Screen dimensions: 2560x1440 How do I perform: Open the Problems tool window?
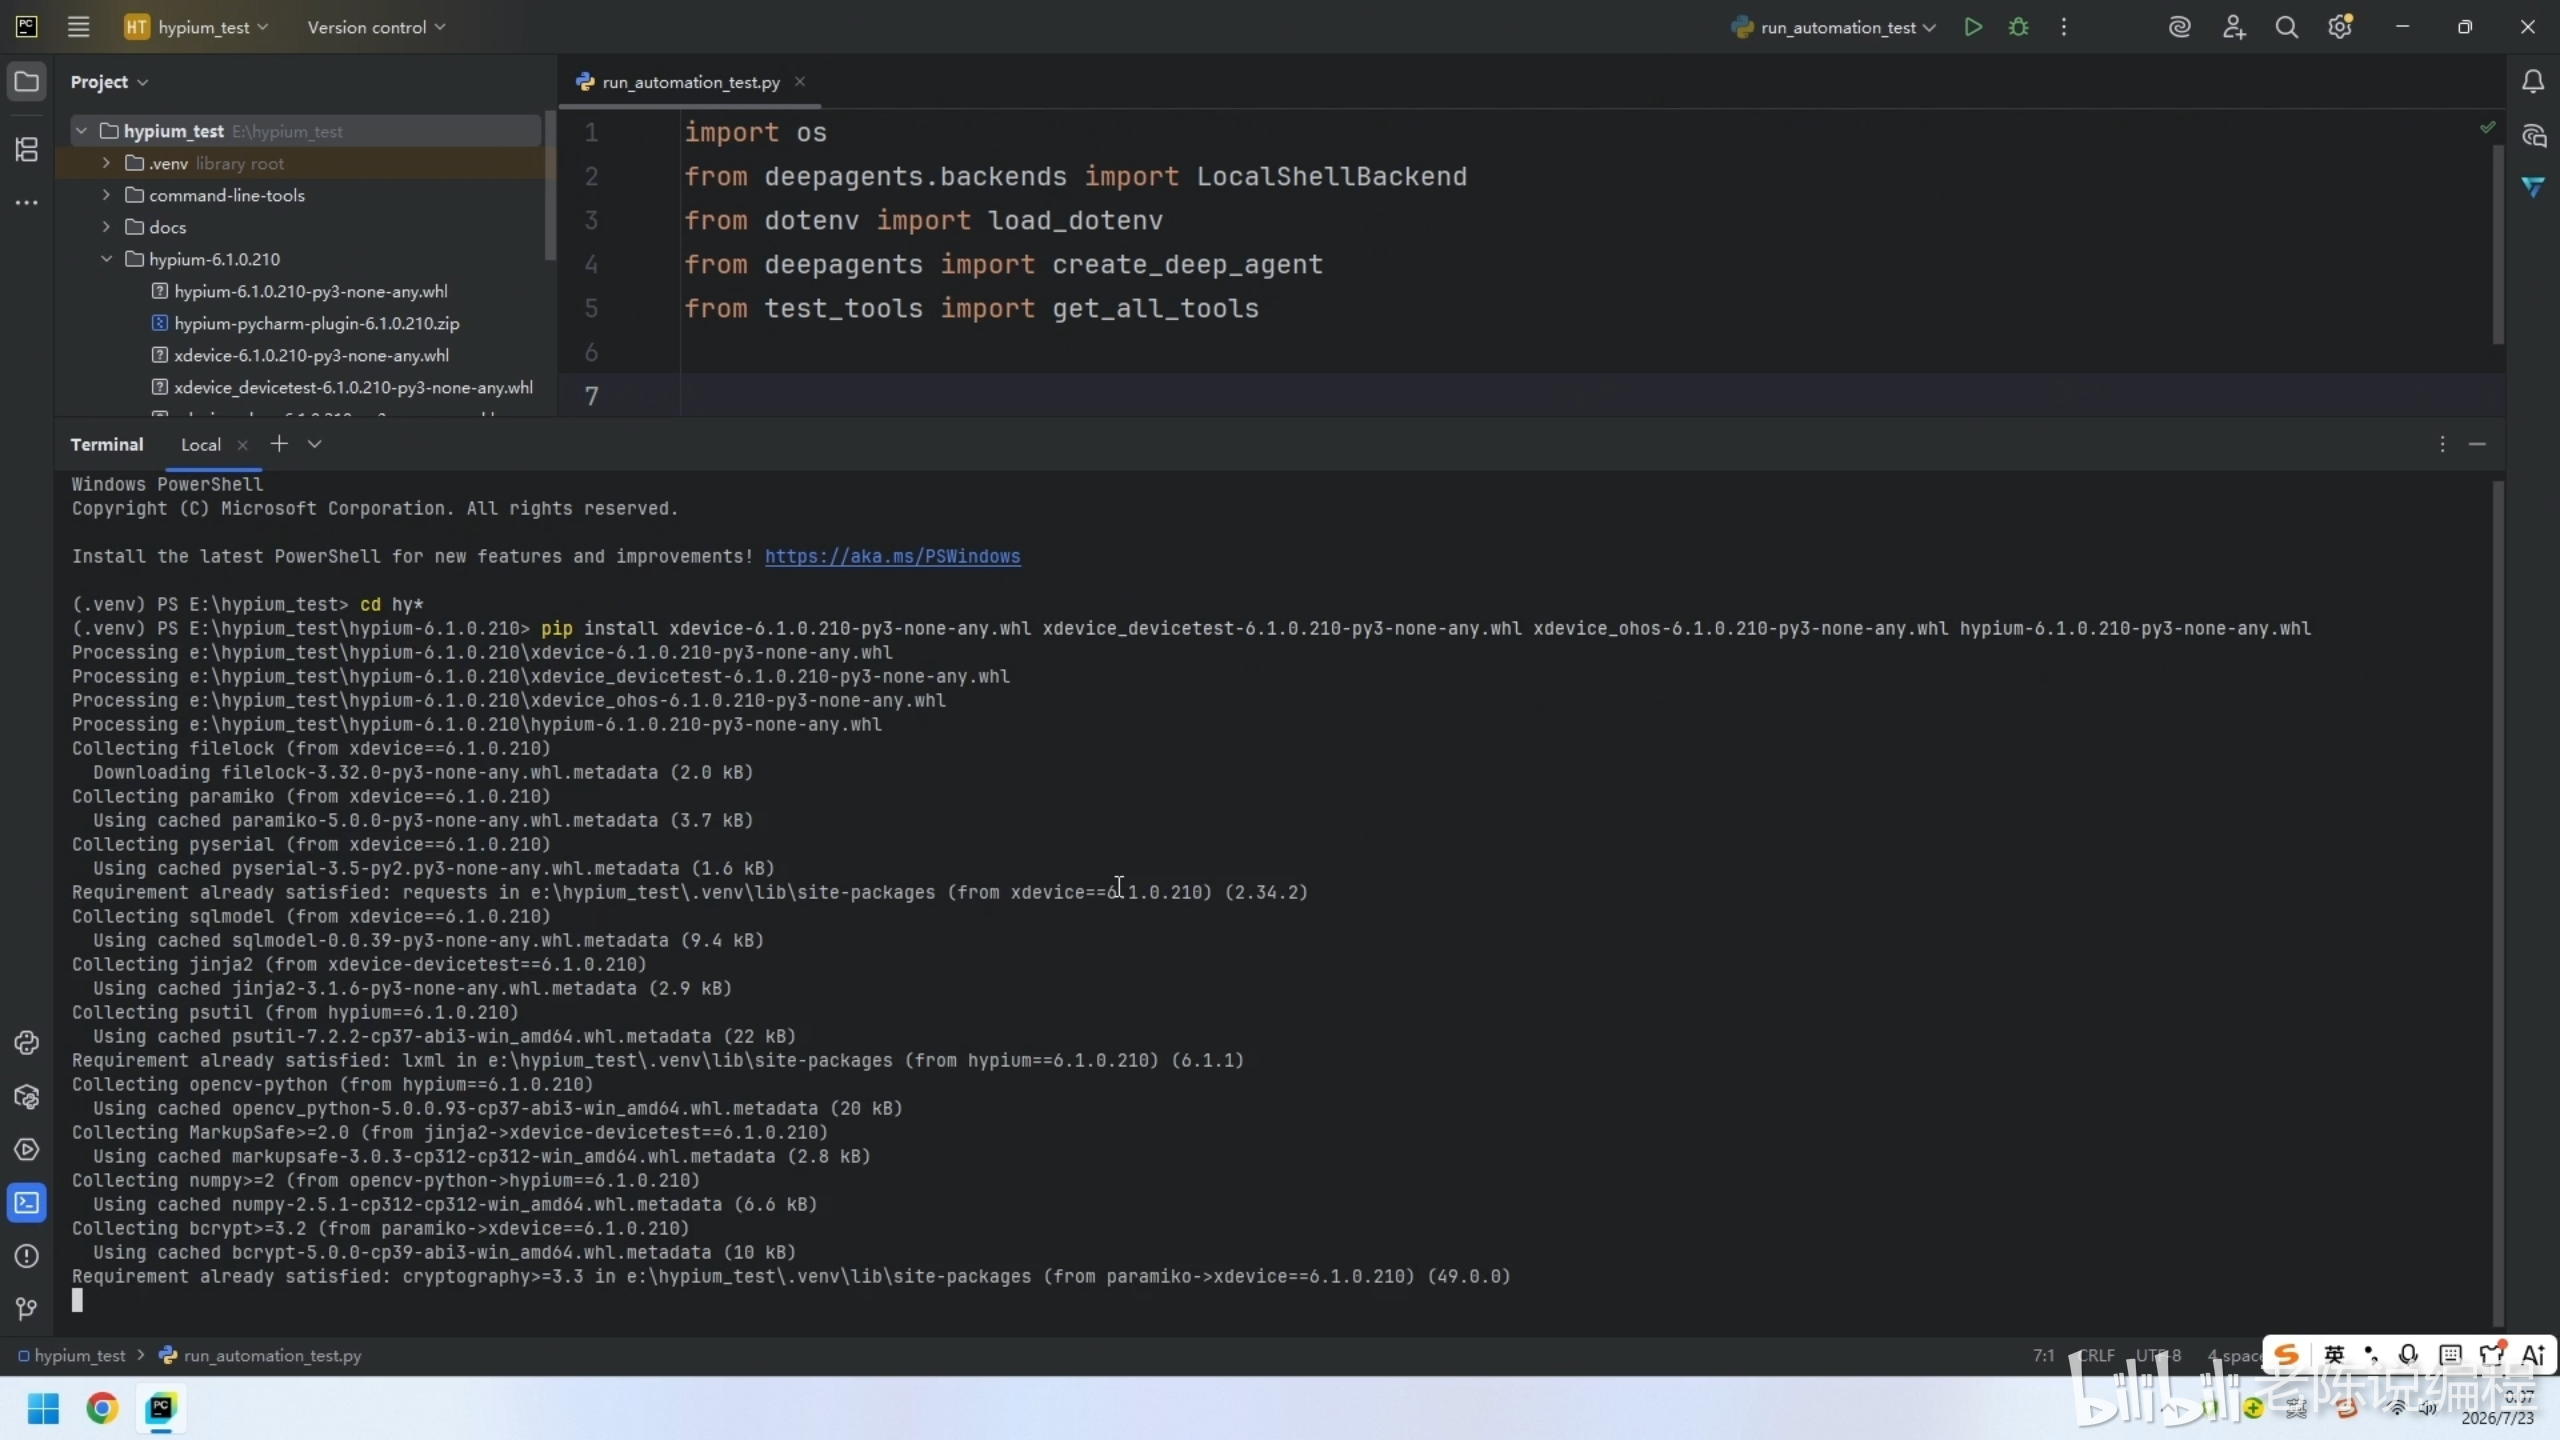coord(27,1256)
